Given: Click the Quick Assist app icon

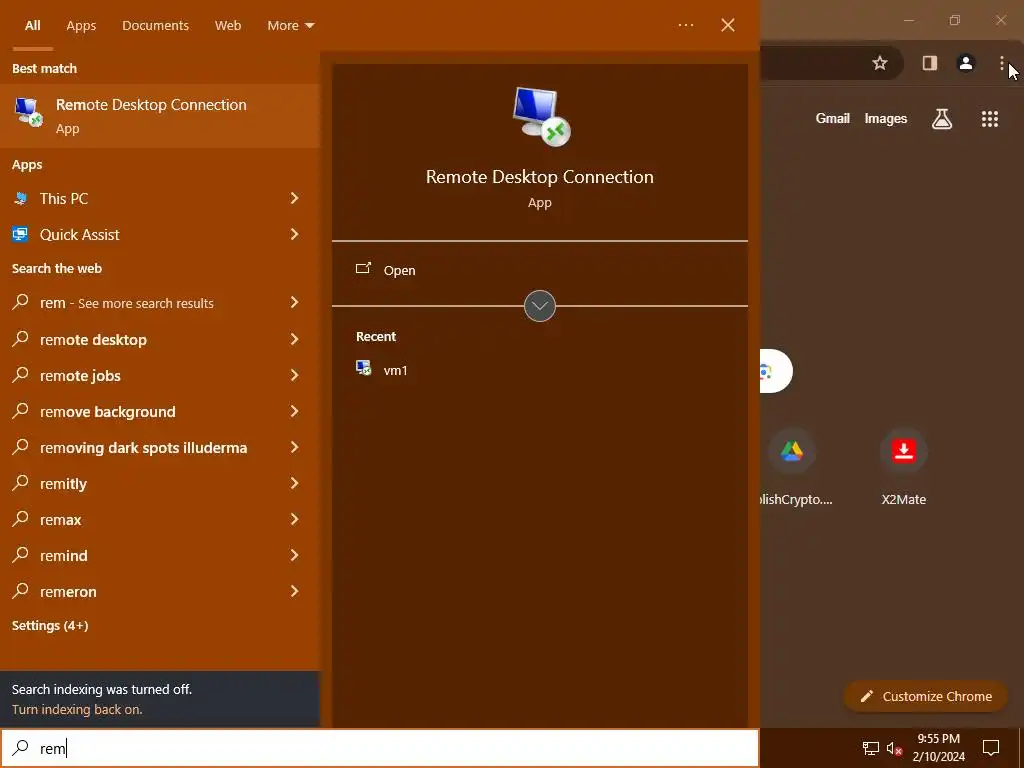Looking at the screenshot, I should pyautogui.click(x=20, y=234).
